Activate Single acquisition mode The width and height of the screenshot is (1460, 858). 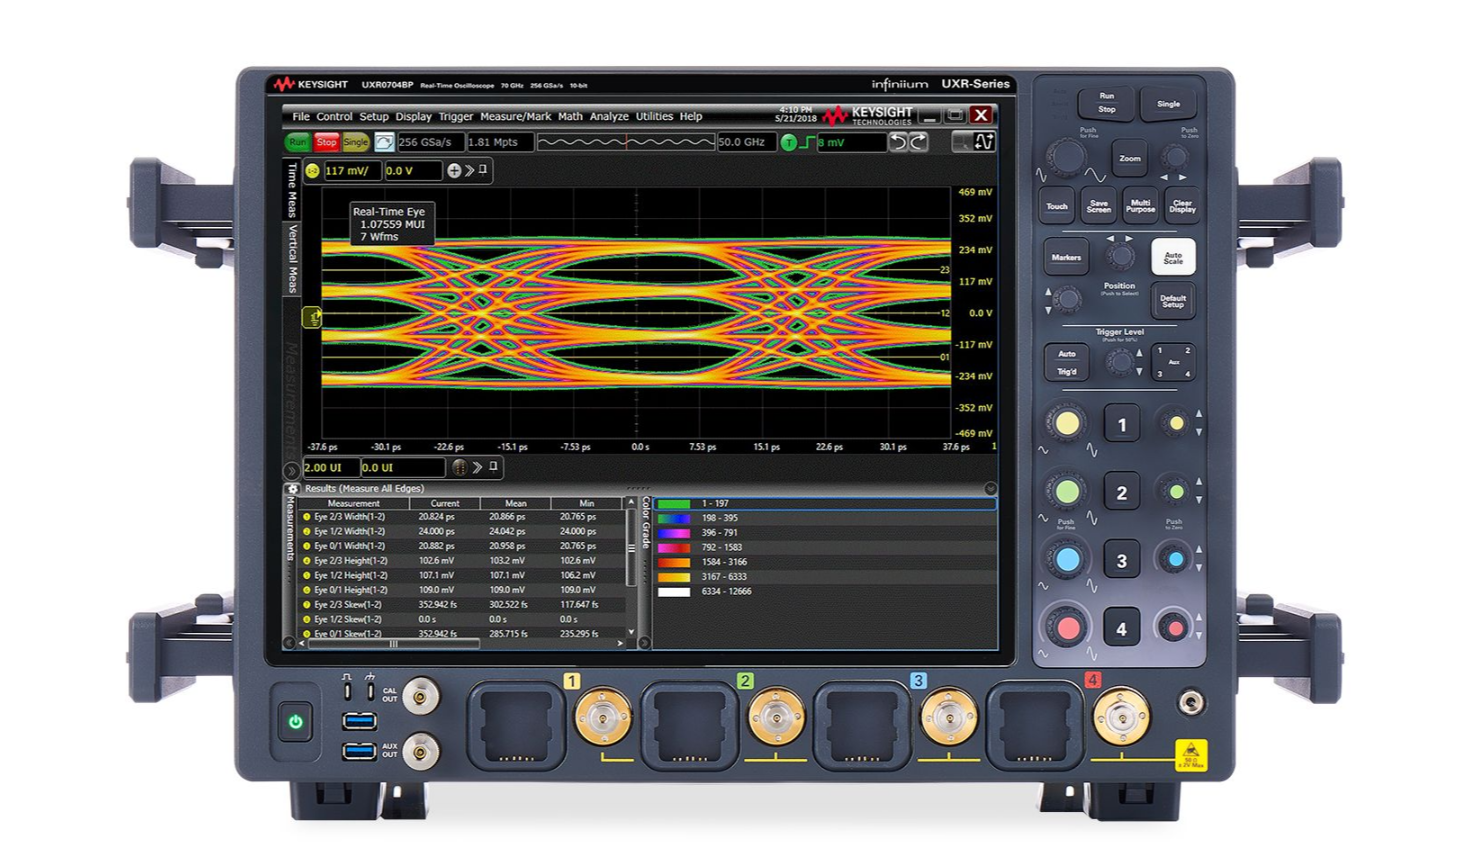click(x=1168, y=103)
